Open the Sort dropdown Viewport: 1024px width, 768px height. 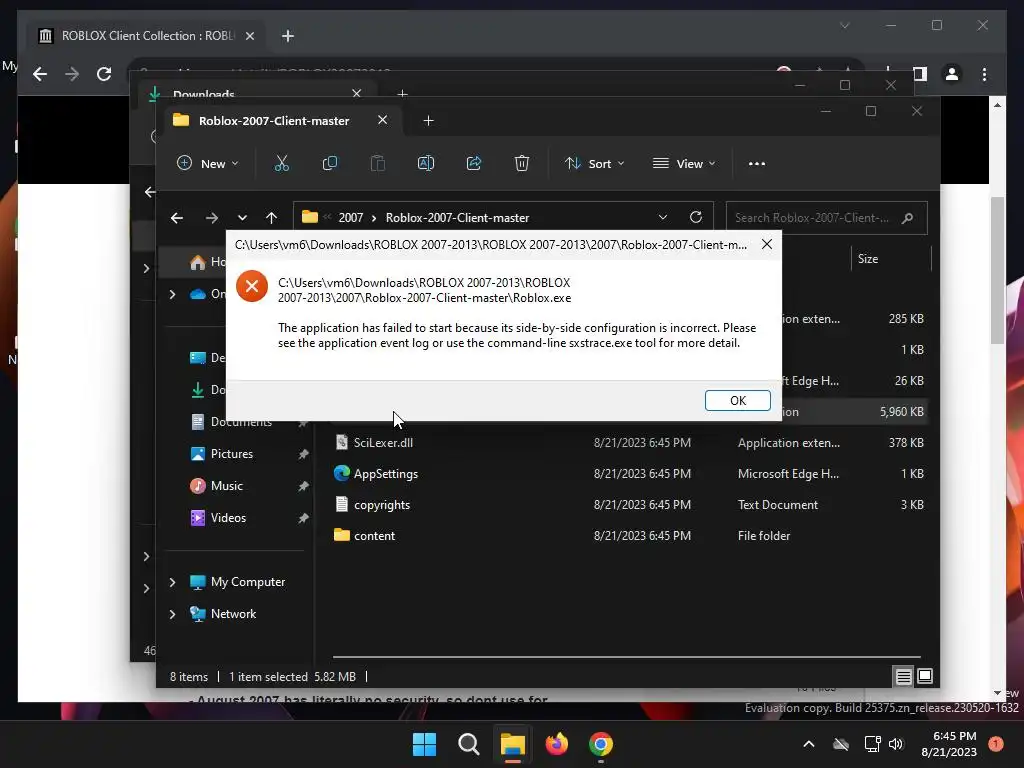click(x=594, y=163)
